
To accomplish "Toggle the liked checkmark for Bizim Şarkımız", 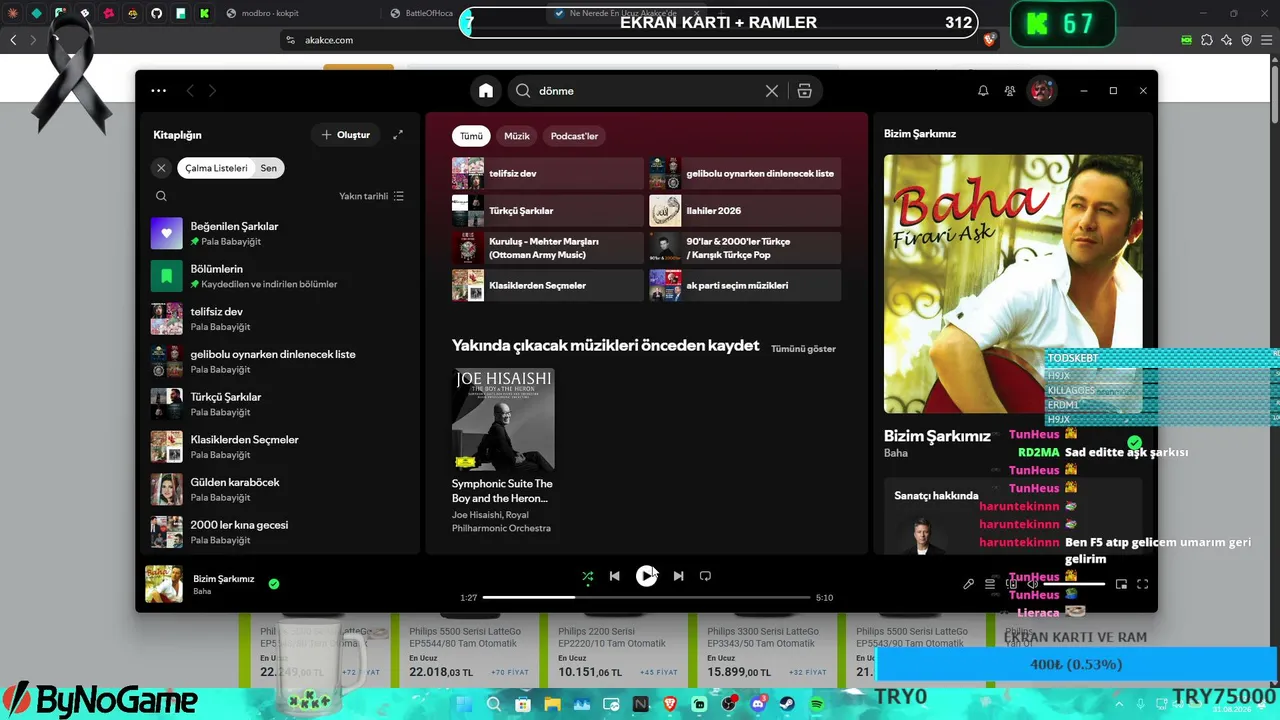I will pos(274,584).
